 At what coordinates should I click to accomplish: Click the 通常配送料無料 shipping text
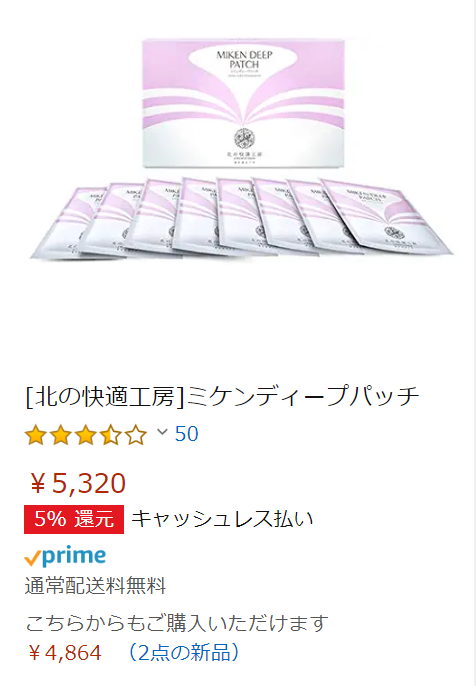[95, 586]
